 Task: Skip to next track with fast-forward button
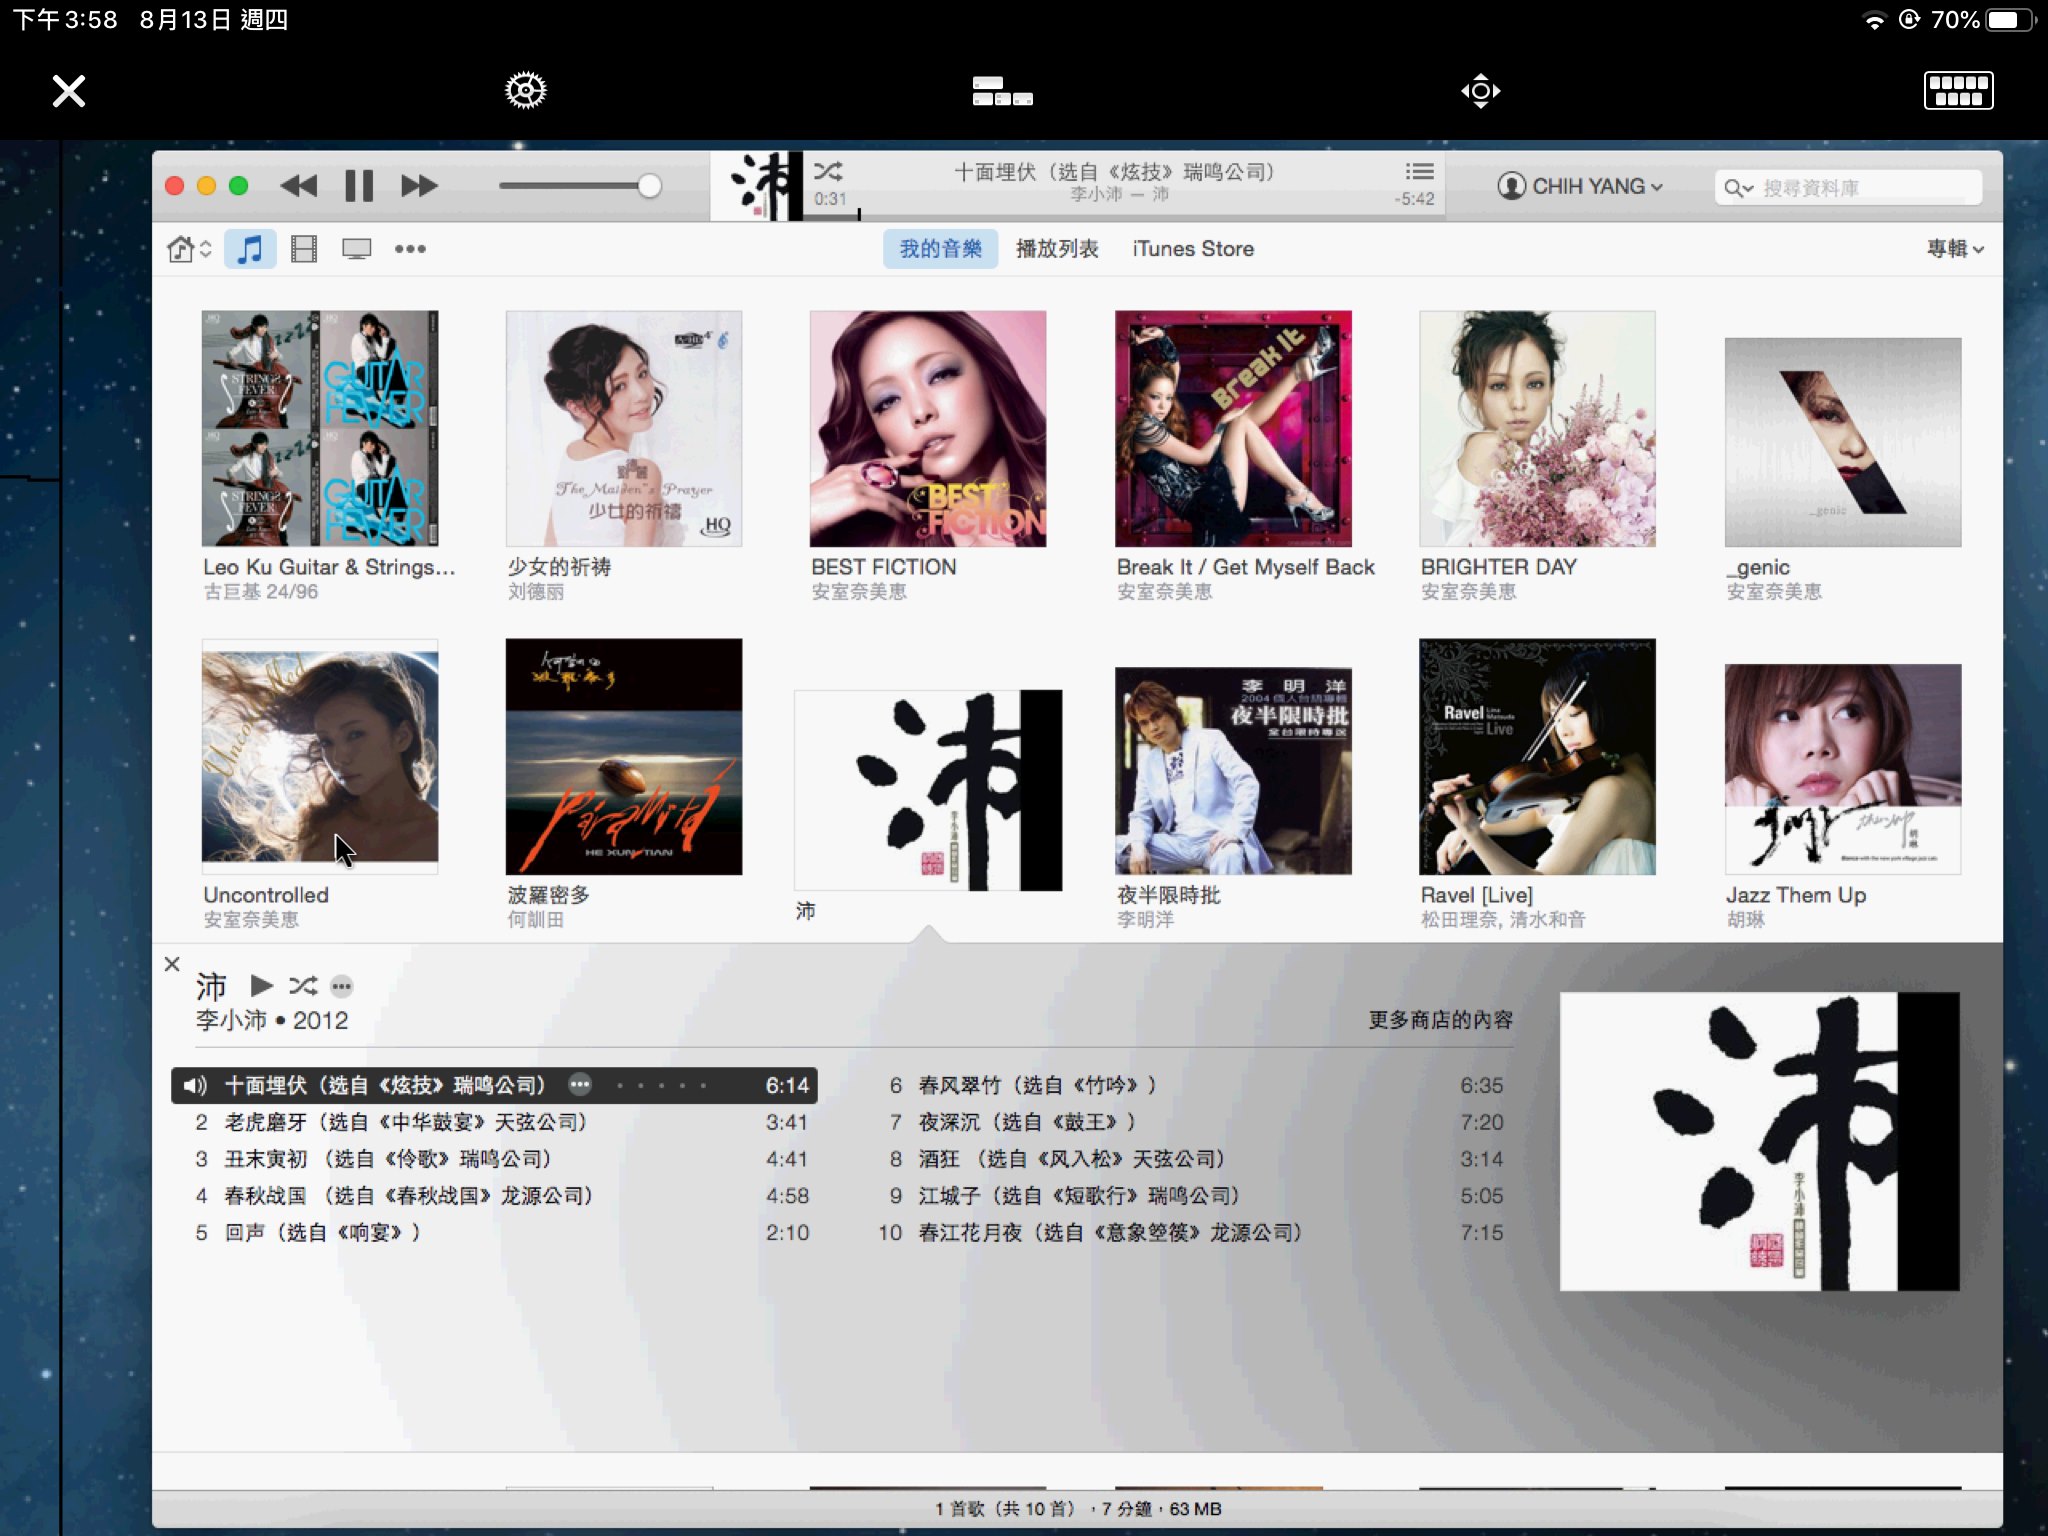tap(419, 186)
